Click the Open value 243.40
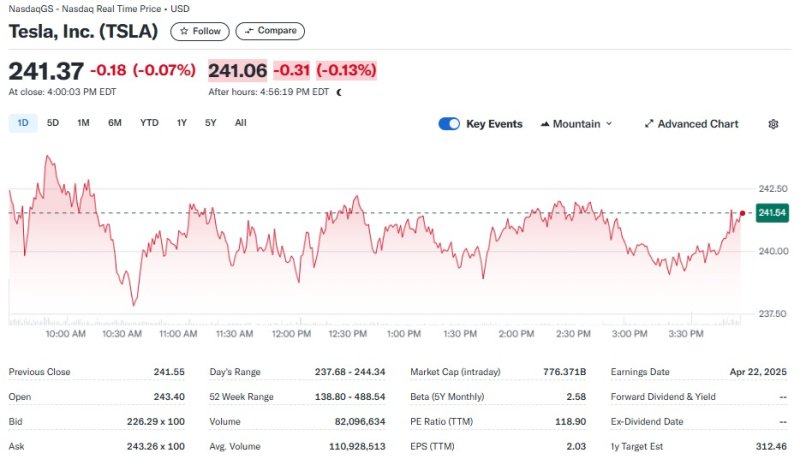This screenshot has width=800, height=459. tap(169, 397)
